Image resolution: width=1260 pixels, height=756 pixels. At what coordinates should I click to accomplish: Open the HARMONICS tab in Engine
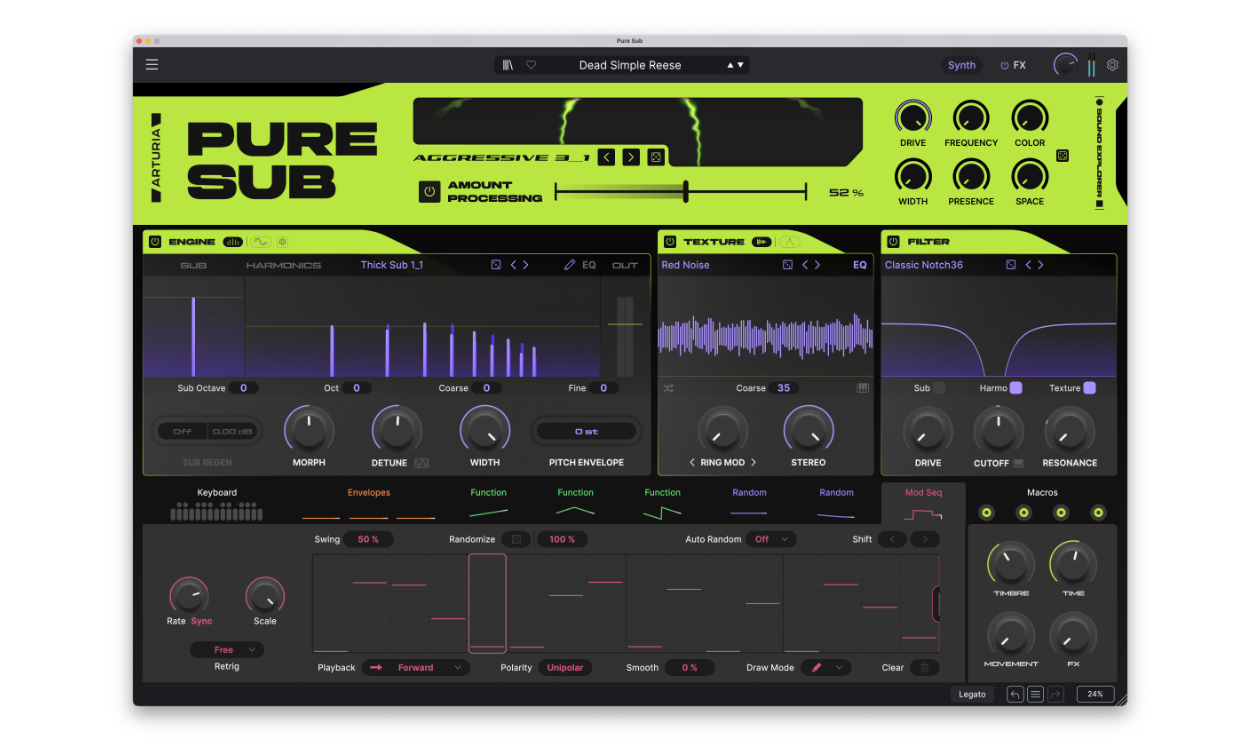tap(284, 265)
